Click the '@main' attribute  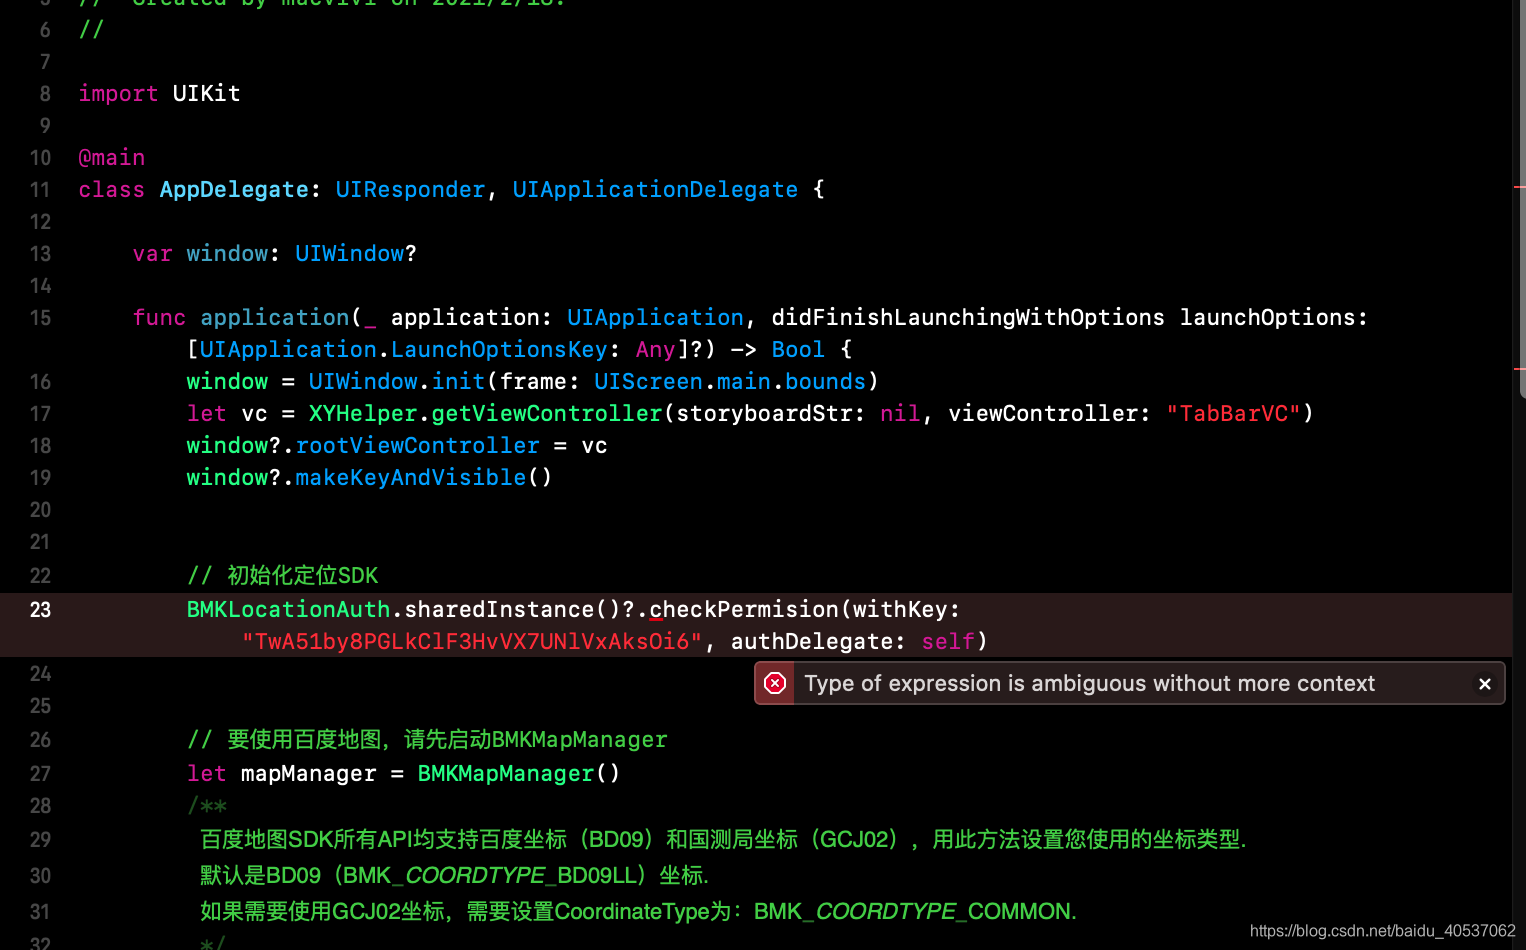[112, 158]
